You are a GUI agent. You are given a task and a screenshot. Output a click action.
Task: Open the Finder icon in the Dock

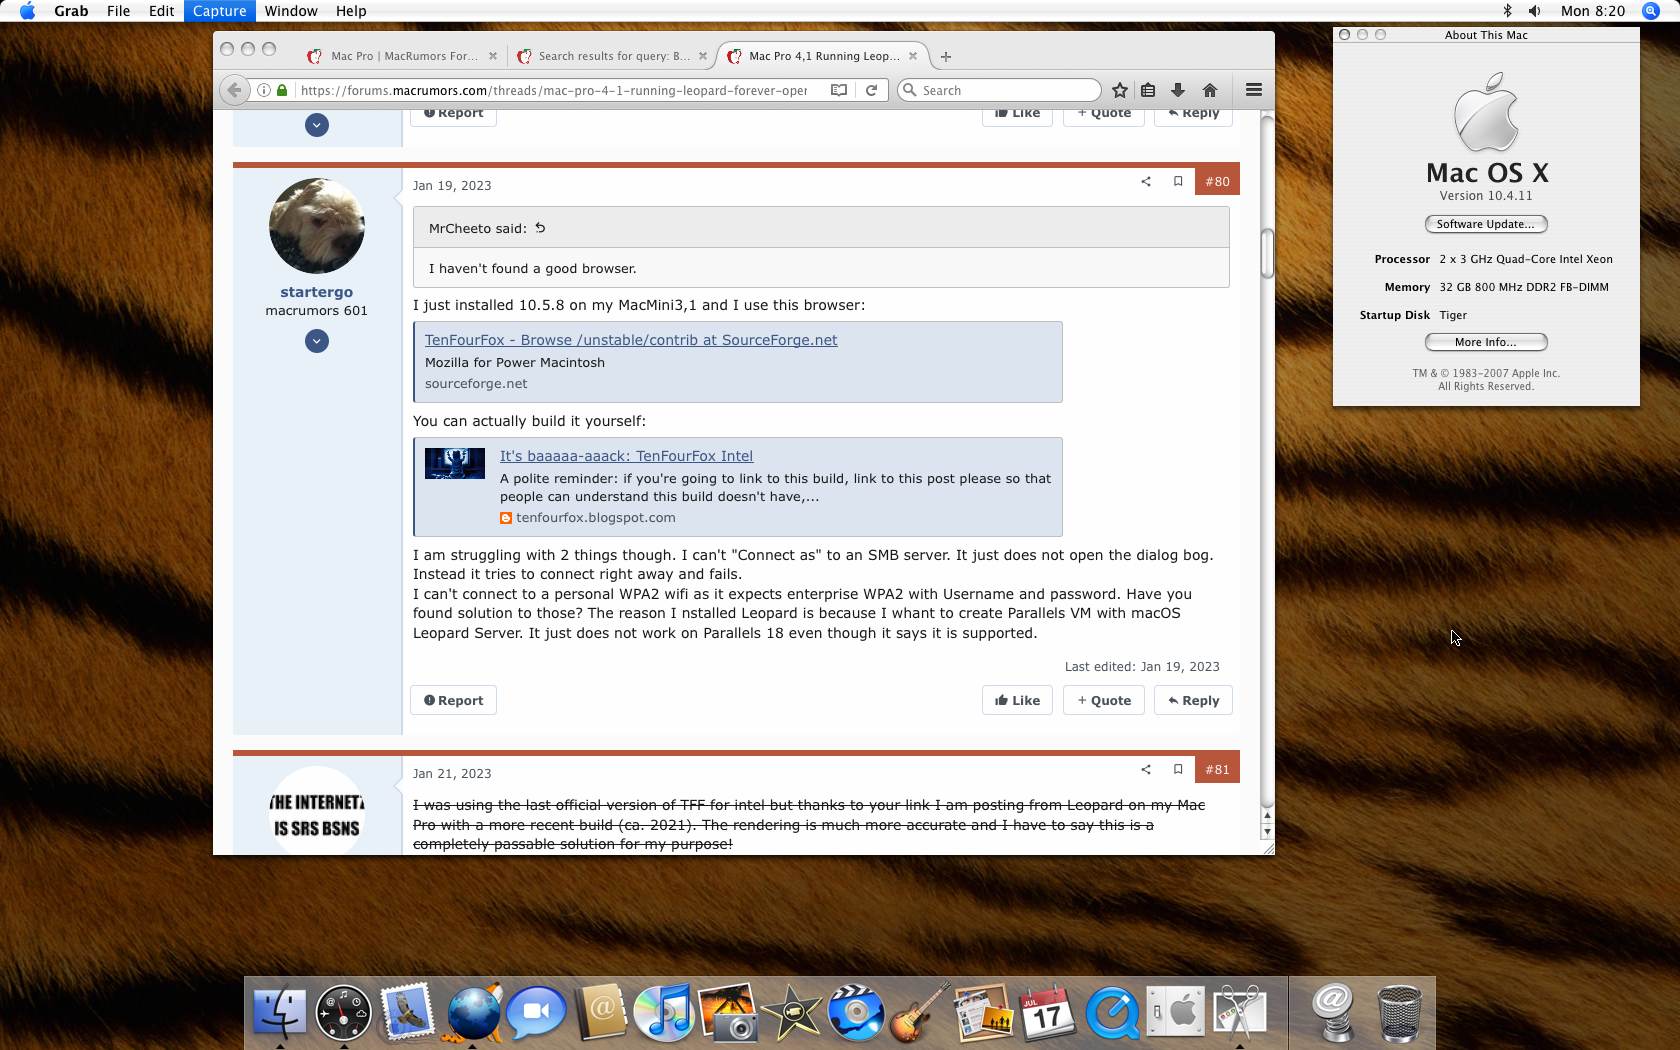point(280,1012)
